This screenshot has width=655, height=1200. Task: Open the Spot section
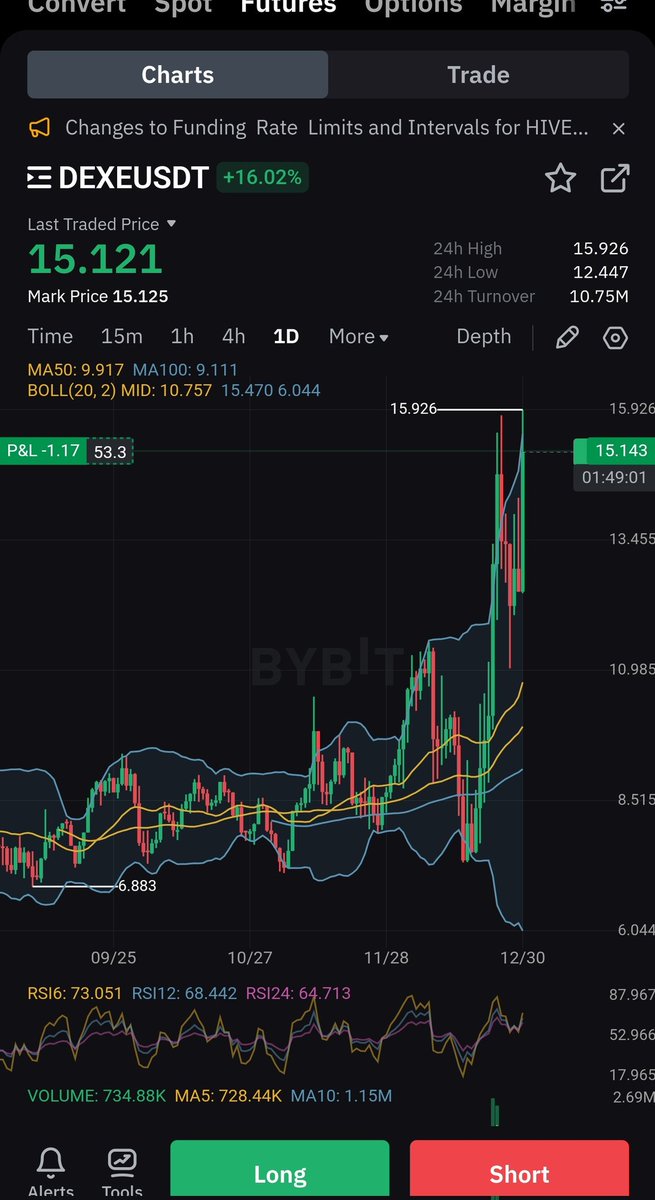click(x=184, y=5)
